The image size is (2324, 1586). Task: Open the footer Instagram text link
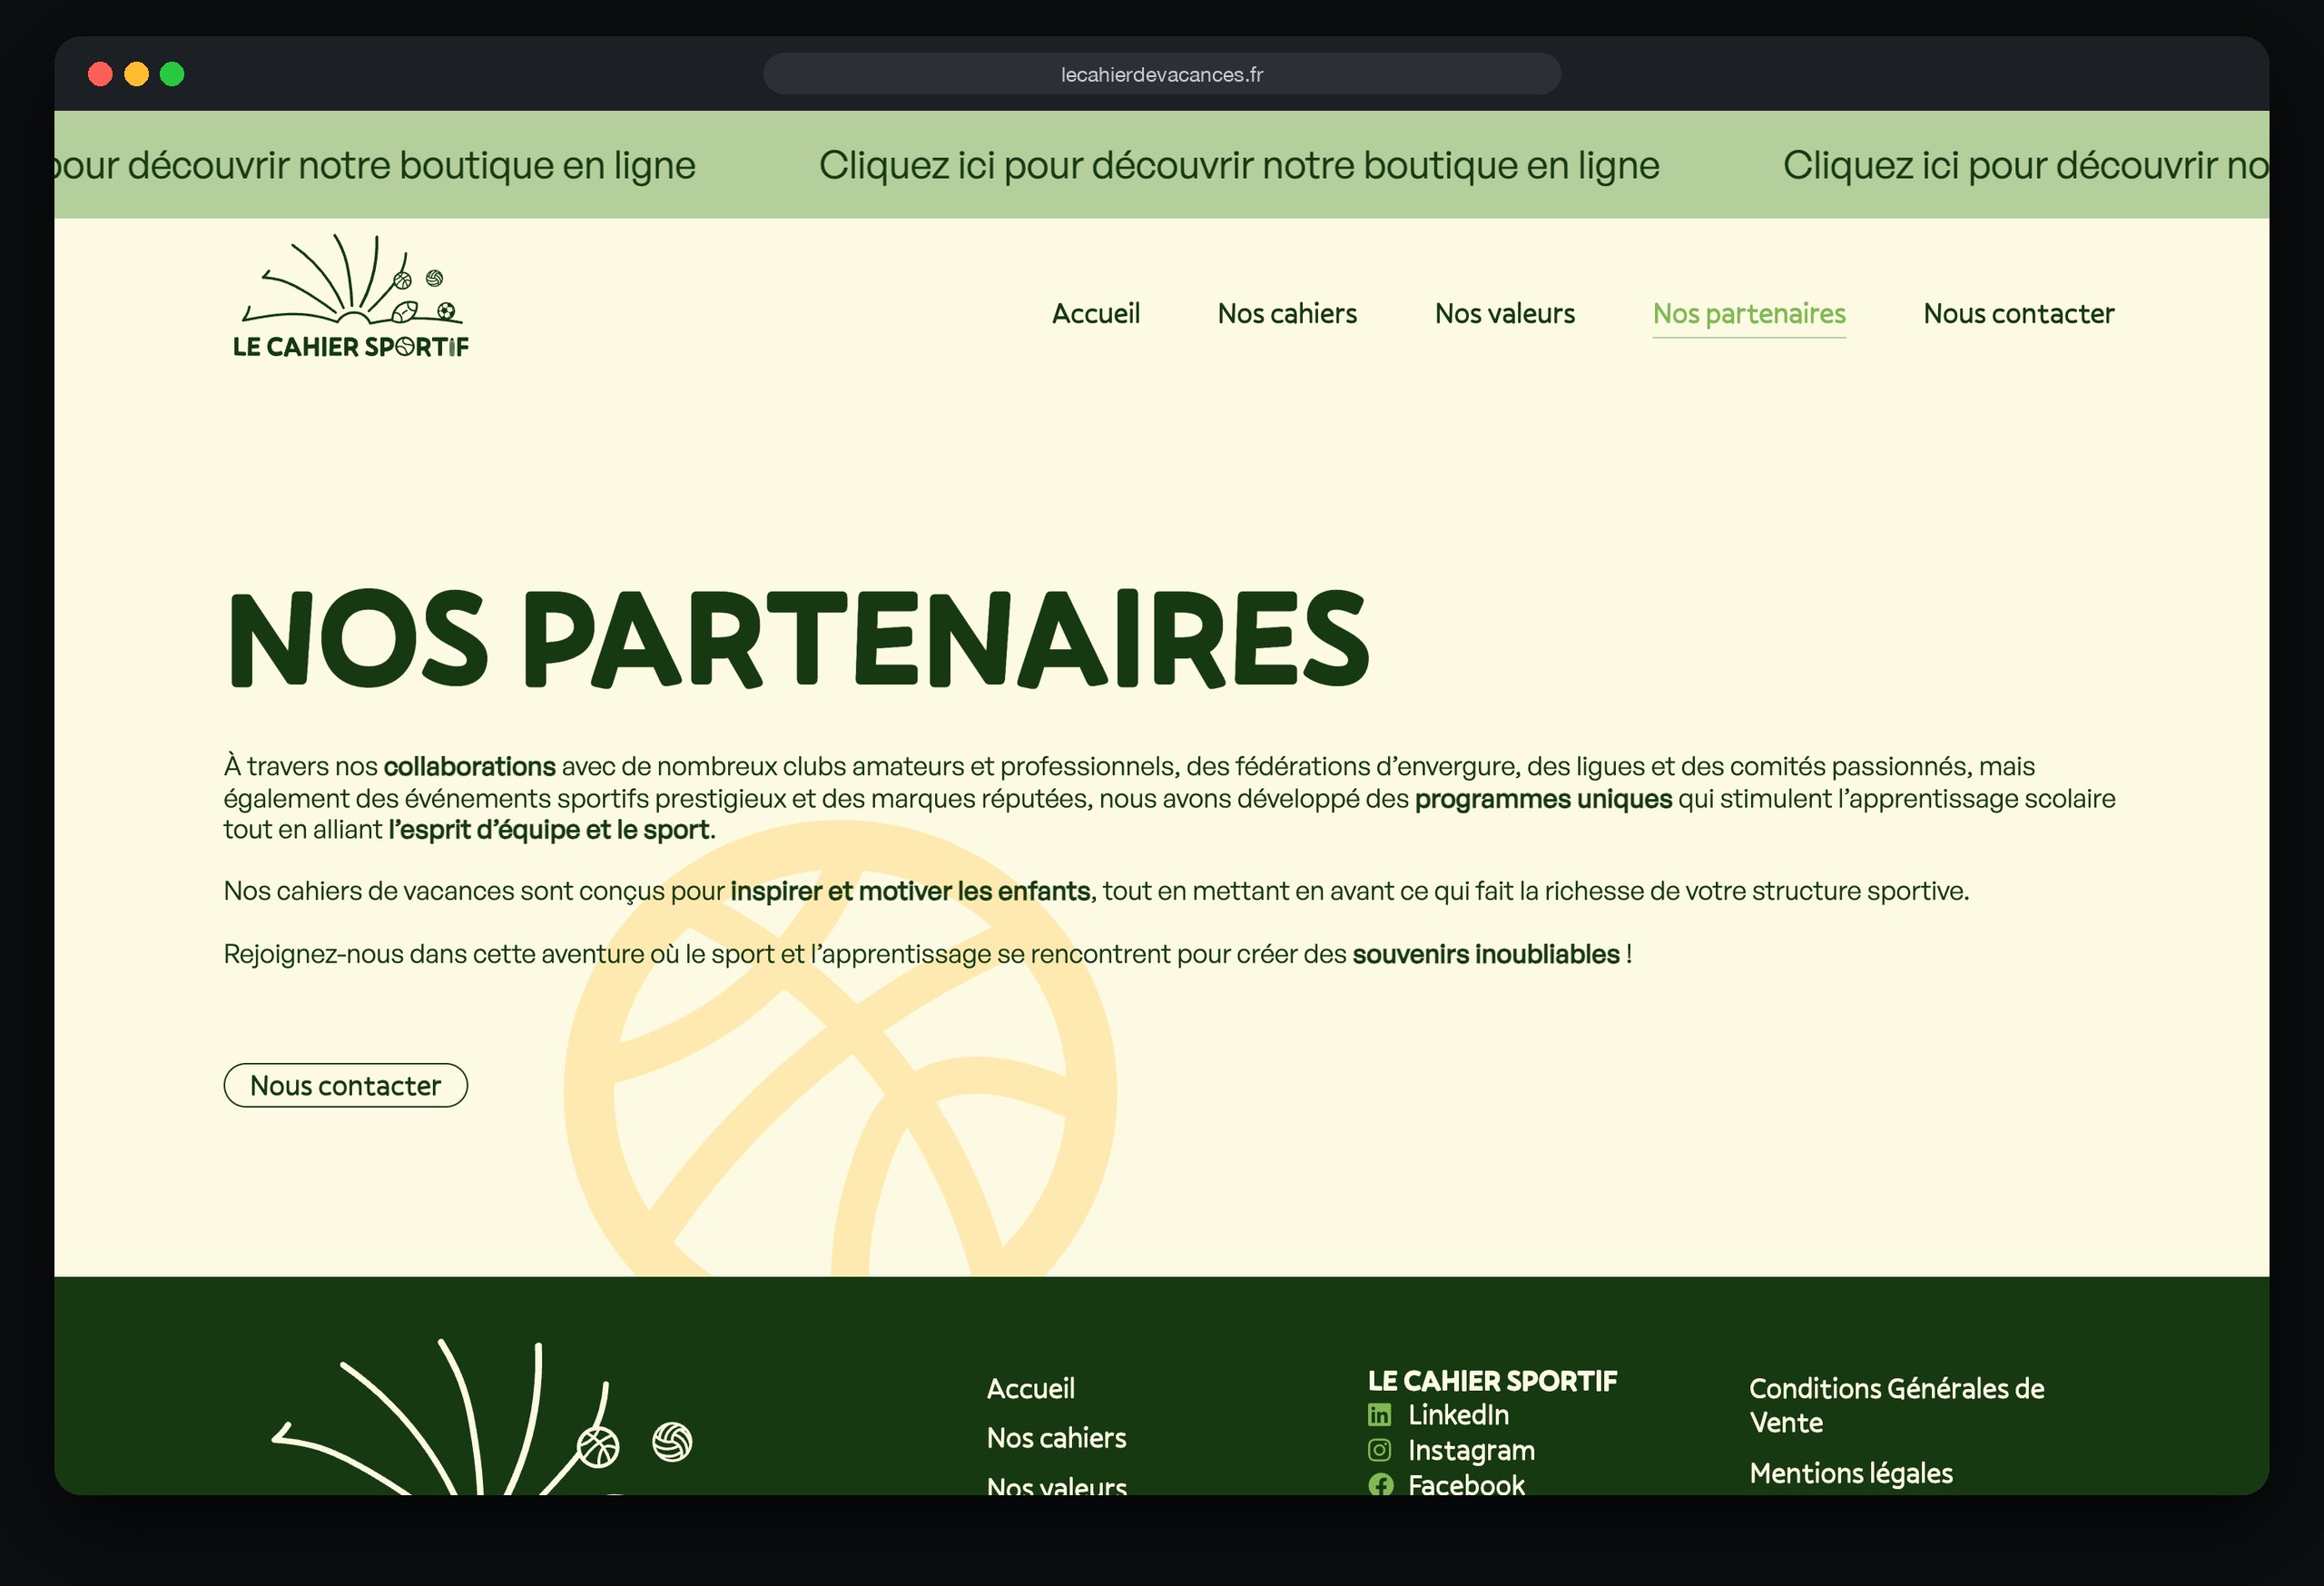click(1471, 1450)
